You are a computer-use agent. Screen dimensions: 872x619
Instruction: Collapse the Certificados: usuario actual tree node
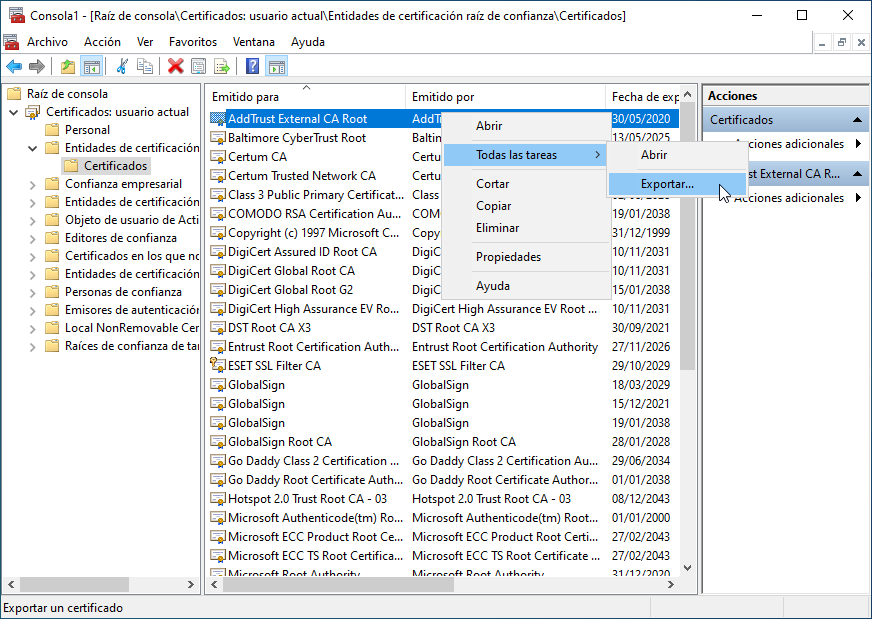coord(14,112)
